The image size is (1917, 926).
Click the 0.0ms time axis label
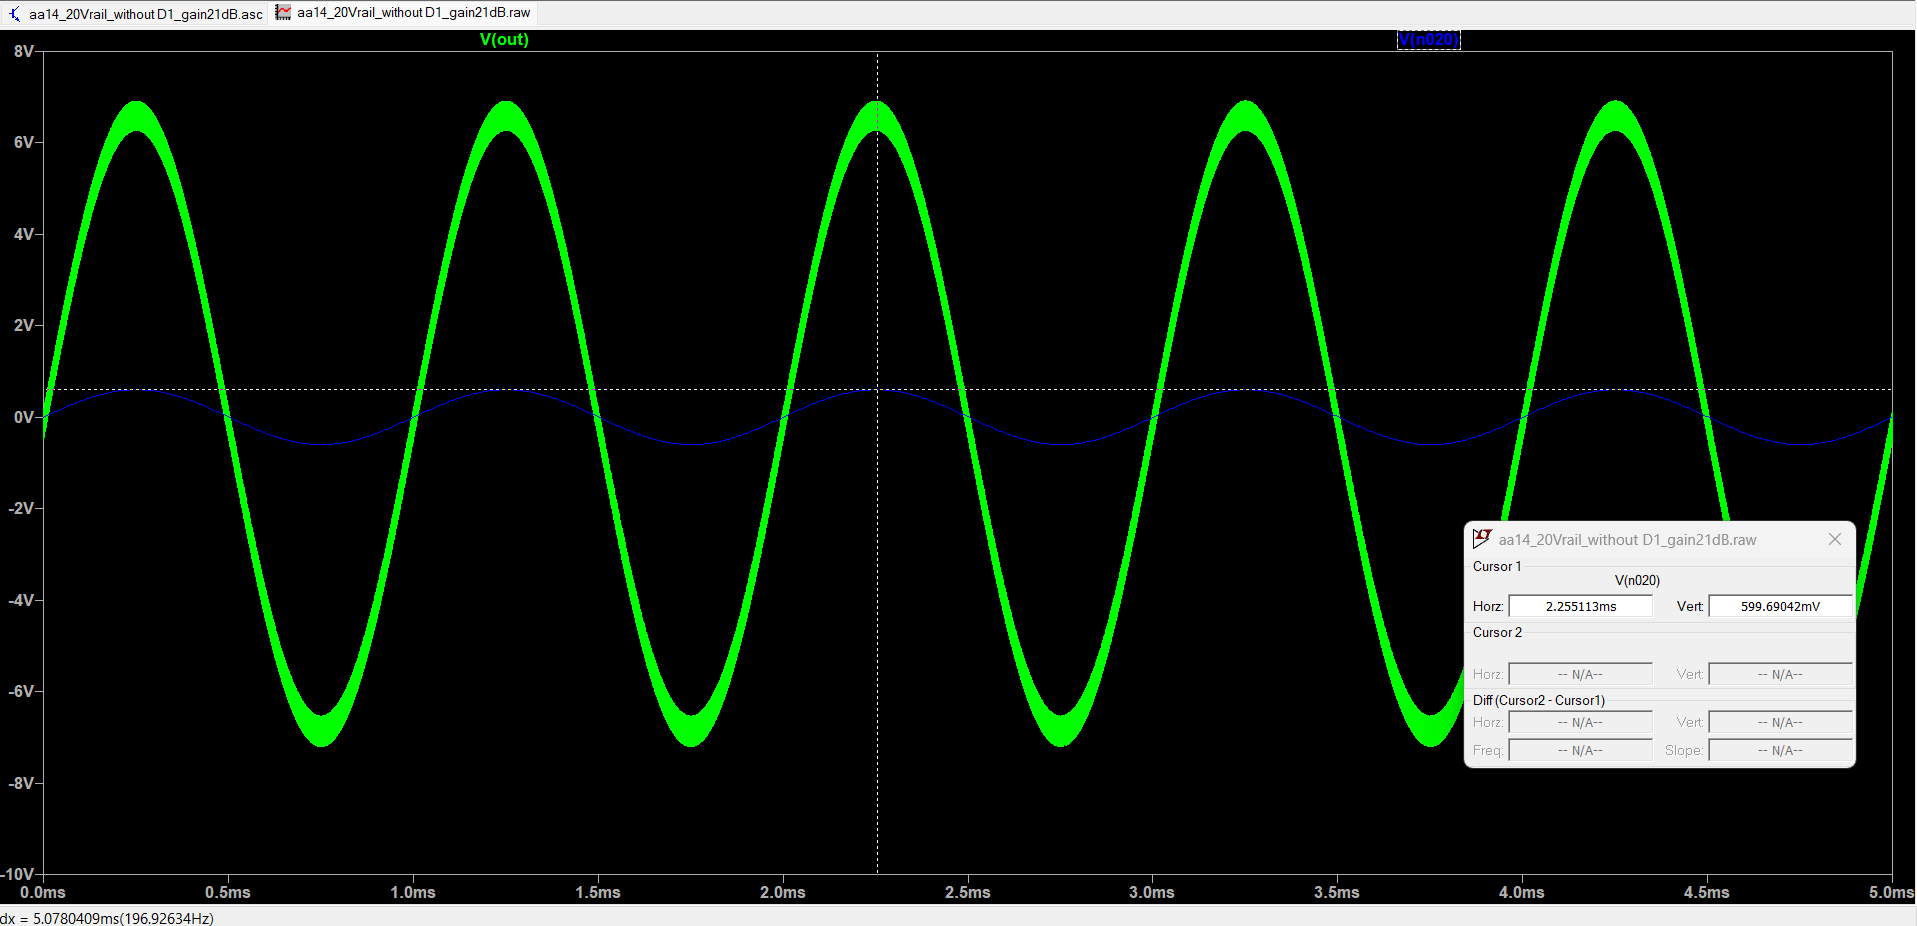[x=43, y=892]
